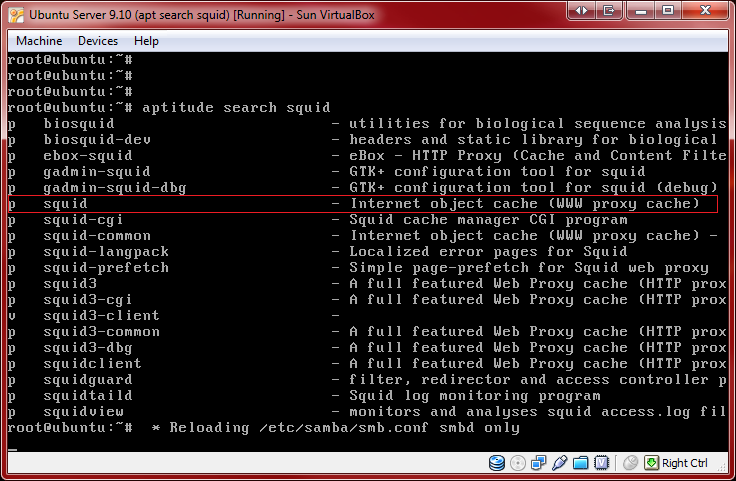Viewport: 736px width, 481px height.
Task: Click the 'gadmin-squid-dbg' package name
Action: (x=115, y=188)
